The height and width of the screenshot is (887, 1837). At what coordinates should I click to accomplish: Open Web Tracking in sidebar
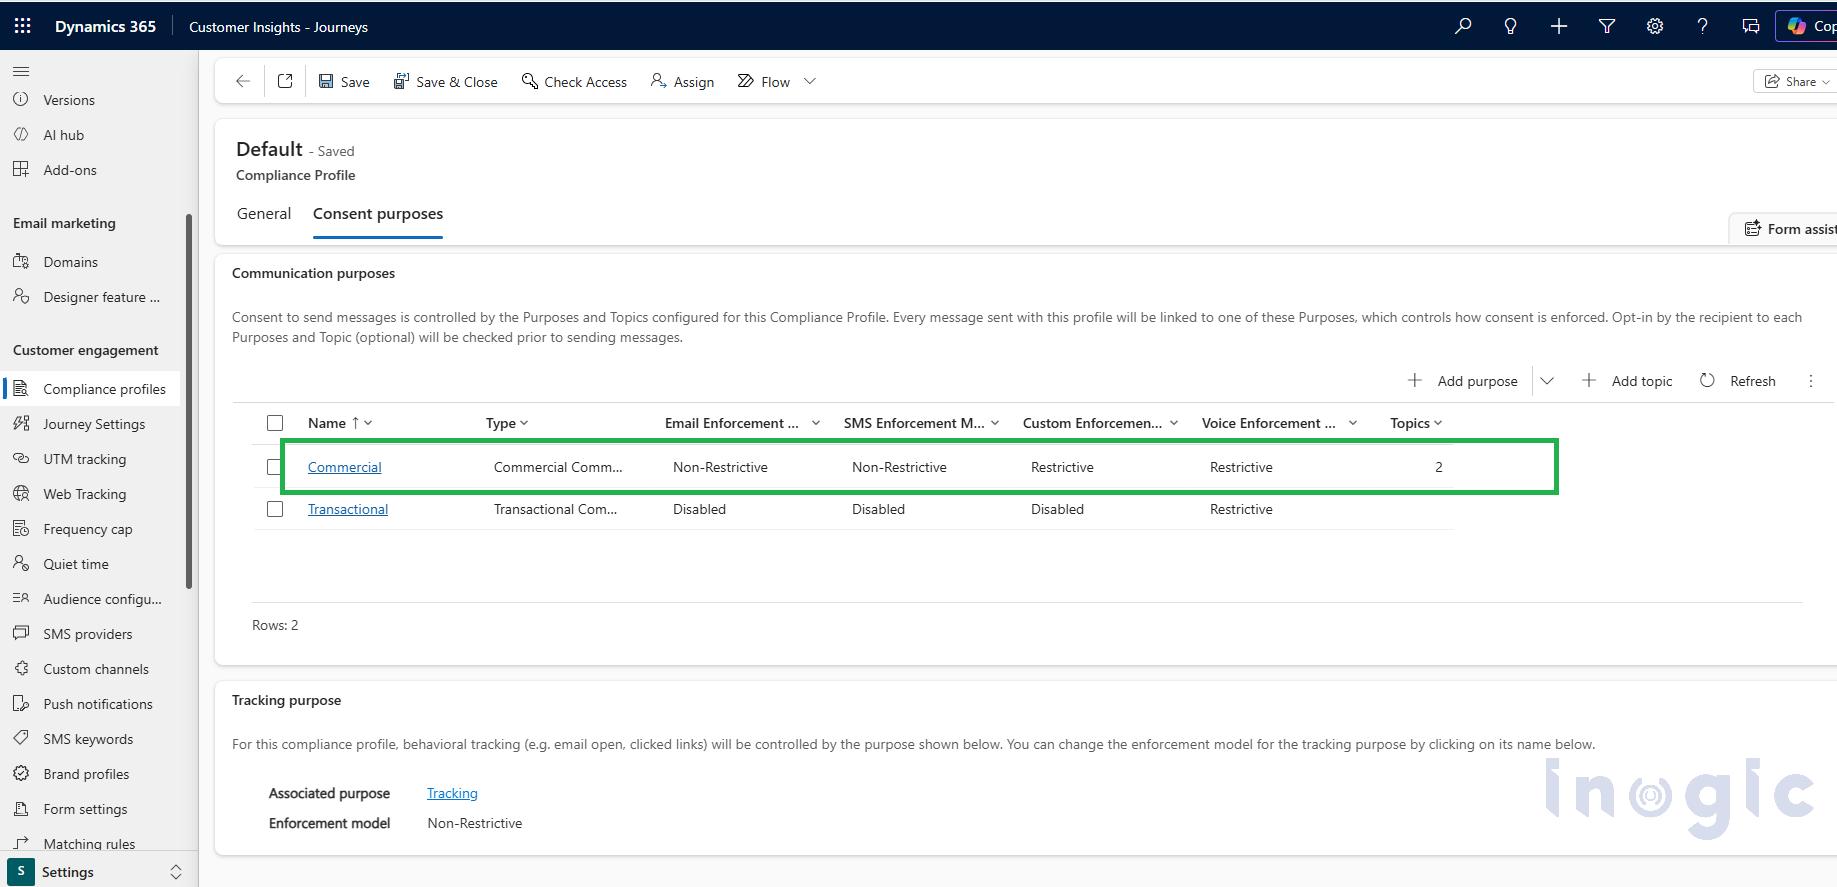coord(84,494)
